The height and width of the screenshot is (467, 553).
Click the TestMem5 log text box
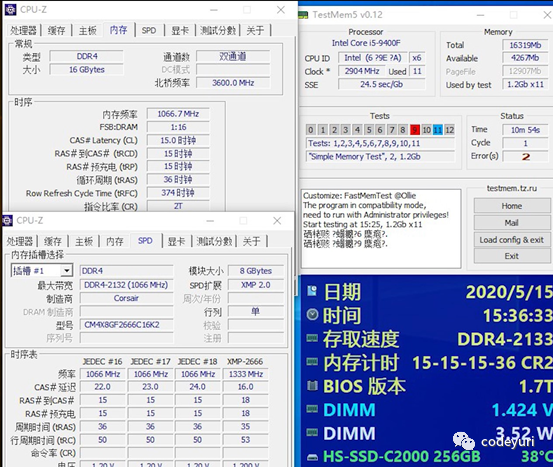pos(381,229)
